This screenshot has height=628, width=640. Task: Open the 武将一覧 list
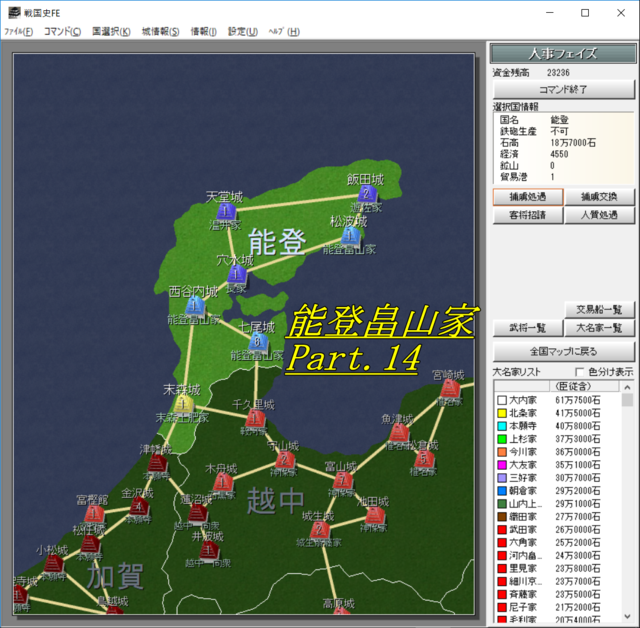pos(528,328)
